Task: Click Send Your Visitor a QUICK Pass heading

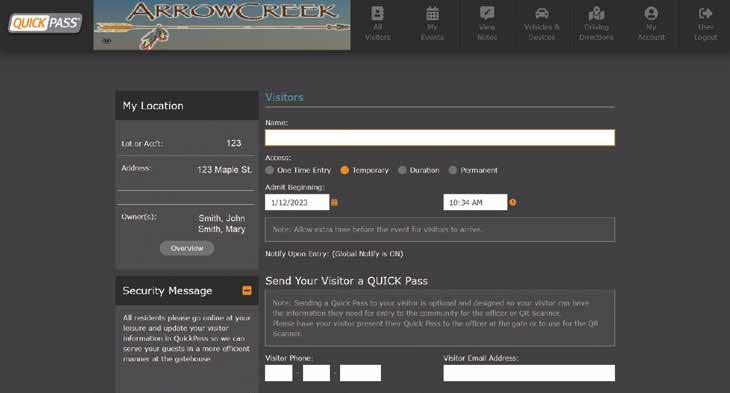Action: (x=346, y=281)
